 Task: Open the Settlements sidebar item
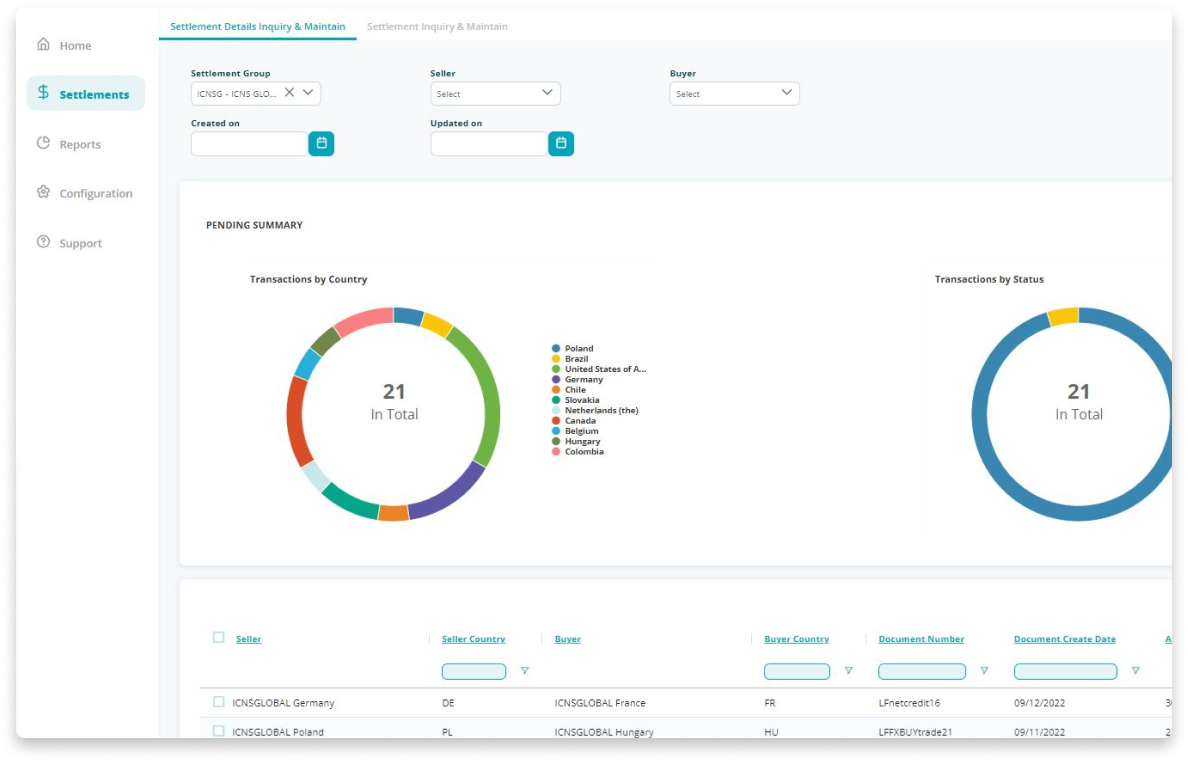tap(86, 94)
